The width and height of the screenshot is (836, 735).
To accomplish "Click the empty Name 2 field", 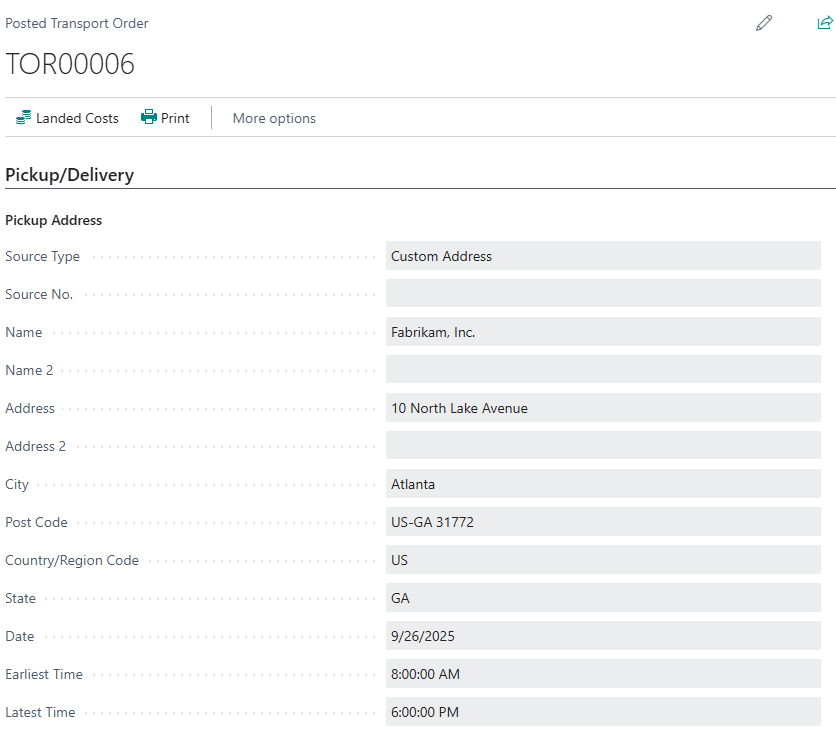I will [603, 370].
